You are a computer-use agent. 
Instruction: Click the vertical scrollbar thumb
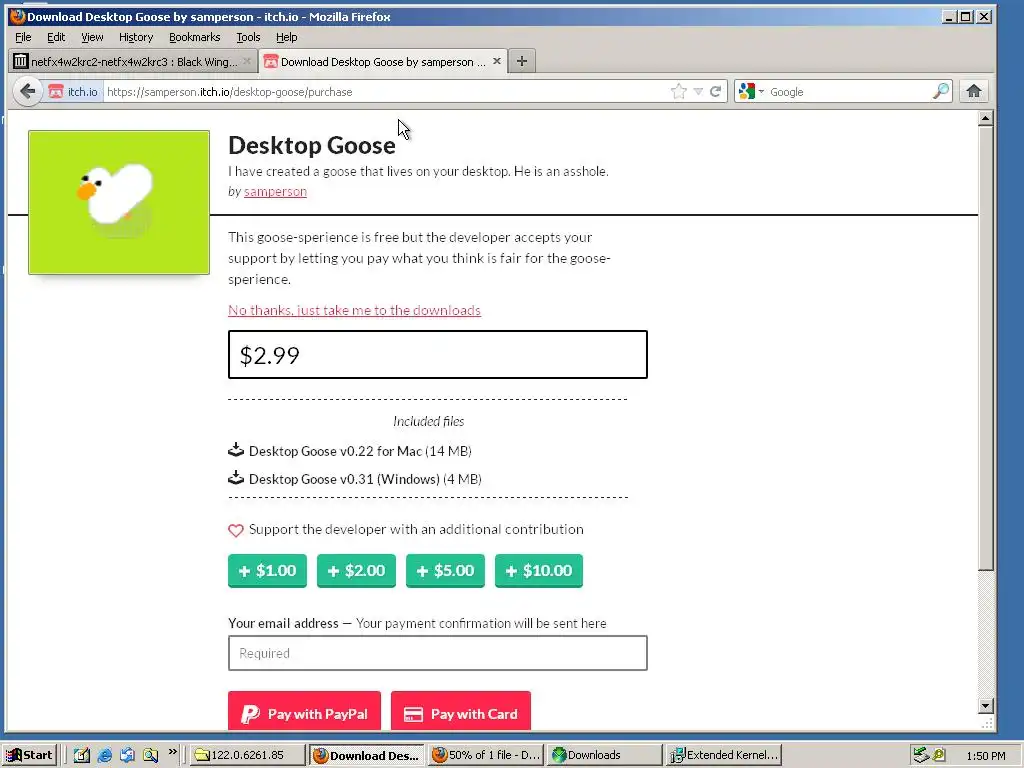(986, 348)
